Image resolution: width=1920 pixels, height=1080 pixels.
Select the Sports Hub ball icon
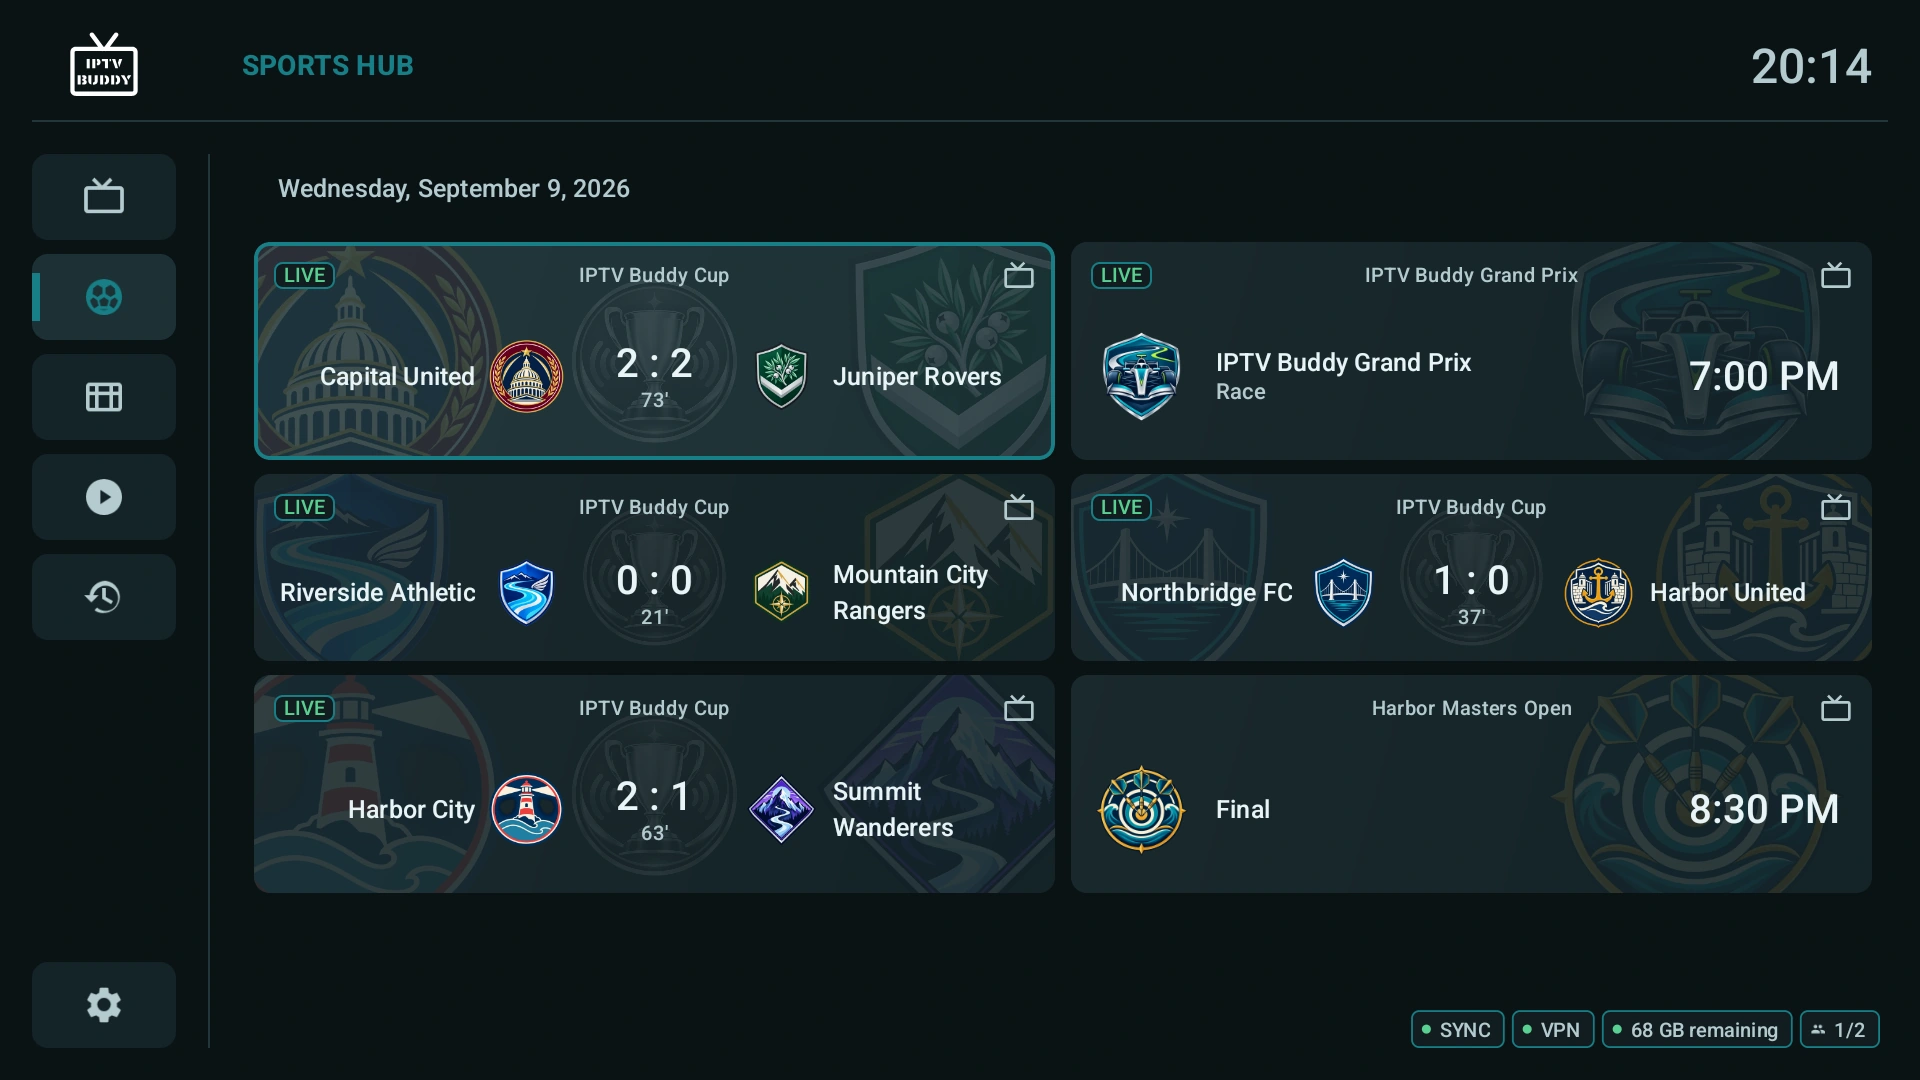pyautogui.click(x=104, y=297)
